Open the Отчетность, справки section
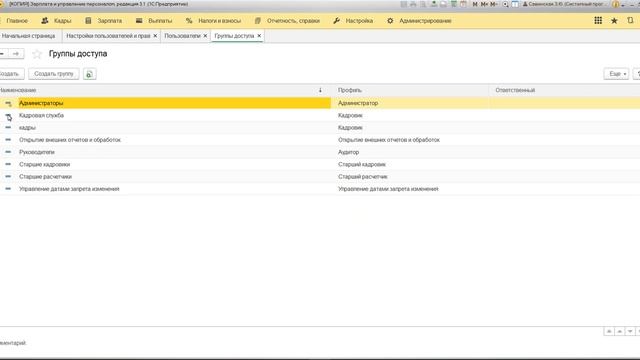The height and width of the screenshot is (360, 640). point(293,20)
